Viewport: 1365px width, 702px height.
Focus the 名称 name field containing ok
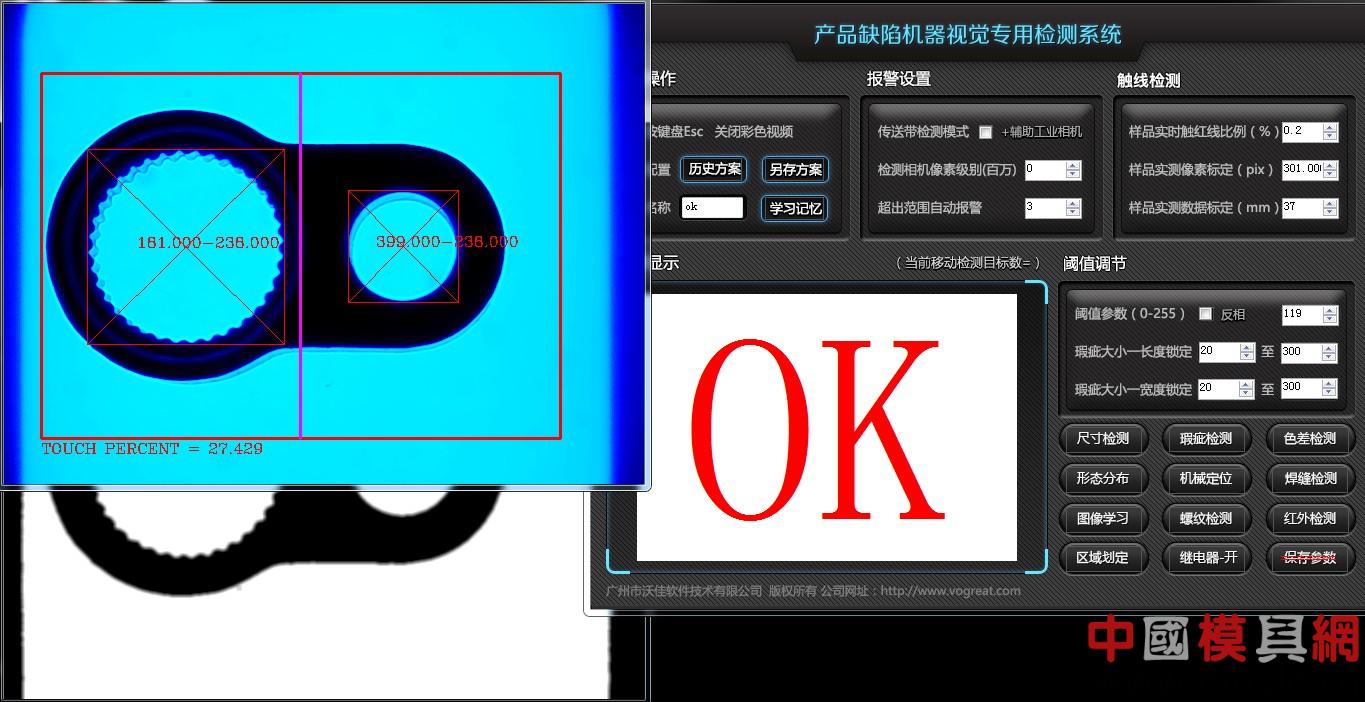[x=712, y=207]
